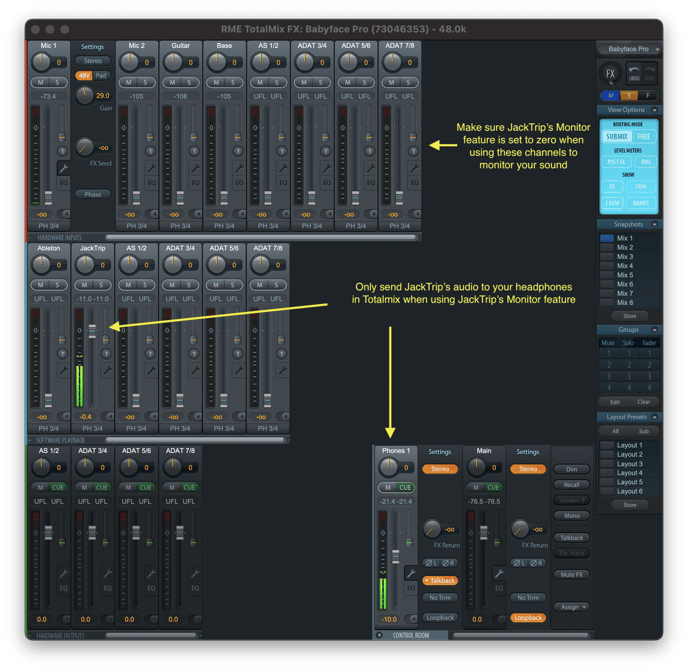Collapse Control Room section round arrow icon
The image size is (688, 671).
(379, 635)
